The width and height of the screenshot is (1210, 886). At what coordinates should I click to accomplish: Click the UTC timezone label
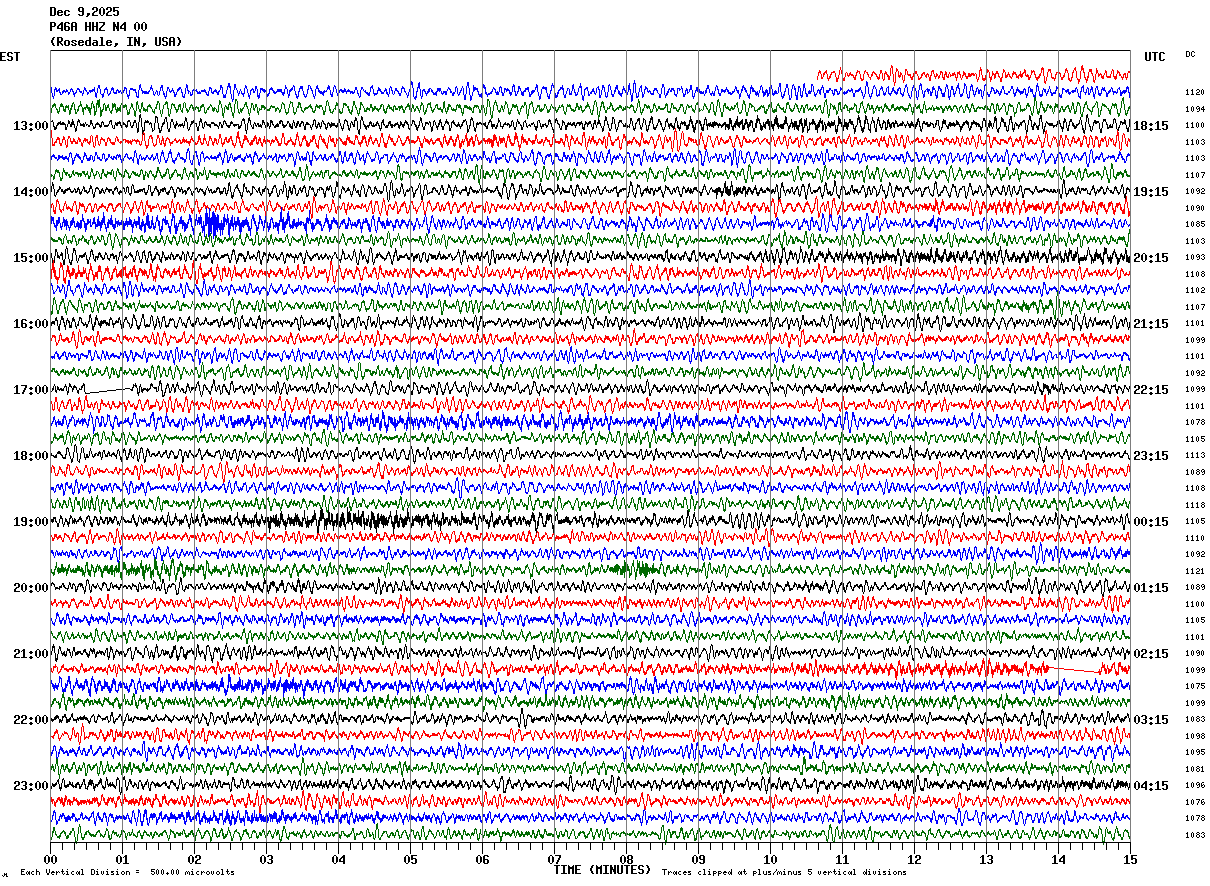(x=1154, y=57)
